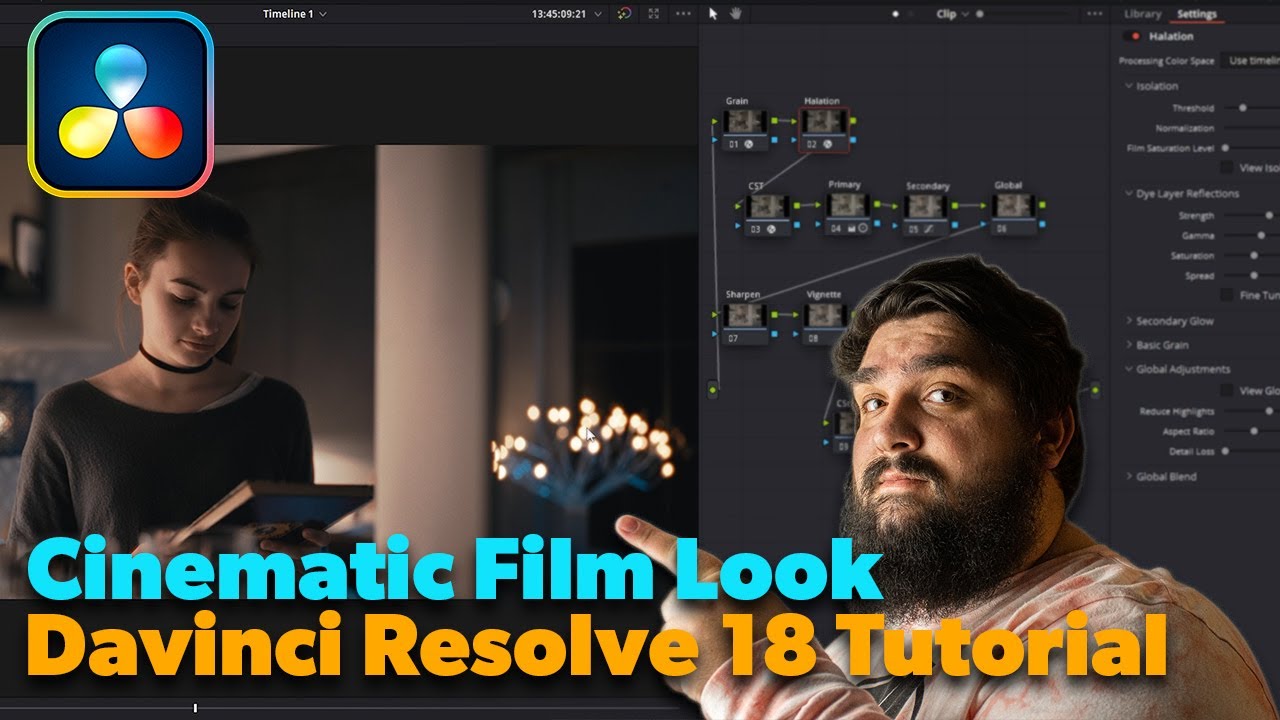Screen dimensions: 1280x720
Task: Select the Primary node thumbnail
Action: [847, 206]
